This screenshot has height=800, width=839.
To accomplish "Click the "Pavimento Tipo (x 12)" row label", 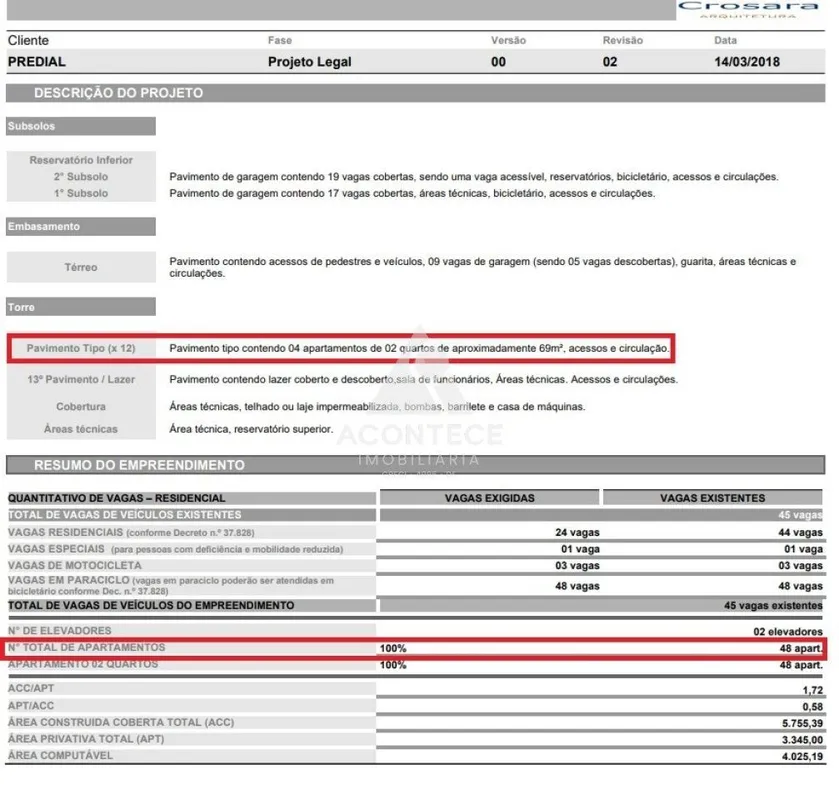I will [x=81, y=348].
